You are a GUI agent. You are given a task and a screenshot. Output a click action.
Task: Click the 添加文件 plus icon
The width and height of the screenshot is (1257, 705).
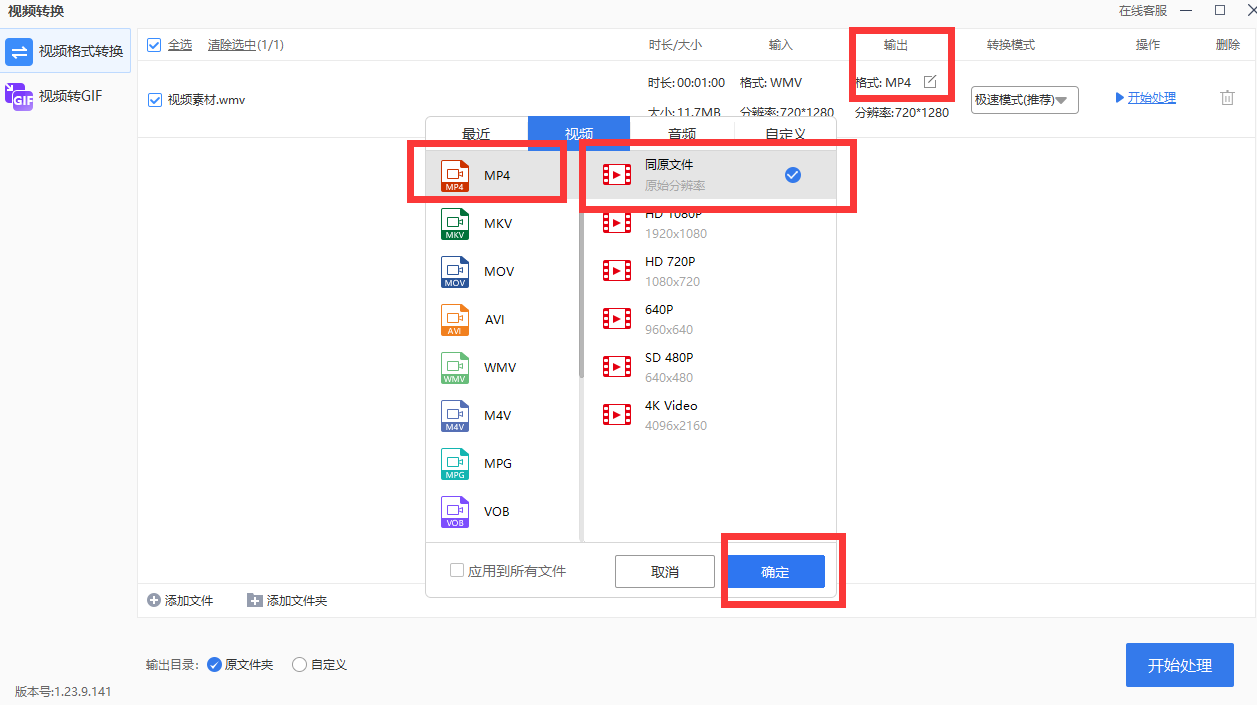tap(153, 600)
